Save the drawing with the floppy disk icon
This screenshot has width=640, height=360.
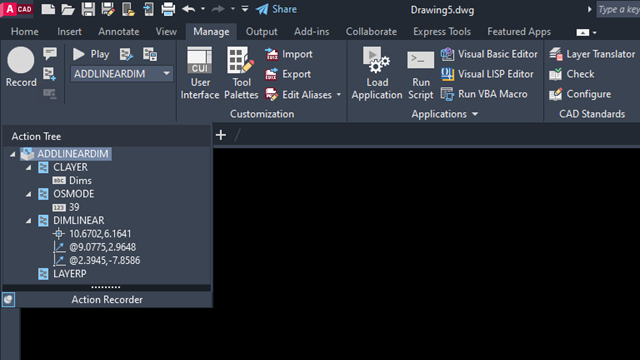88,9
